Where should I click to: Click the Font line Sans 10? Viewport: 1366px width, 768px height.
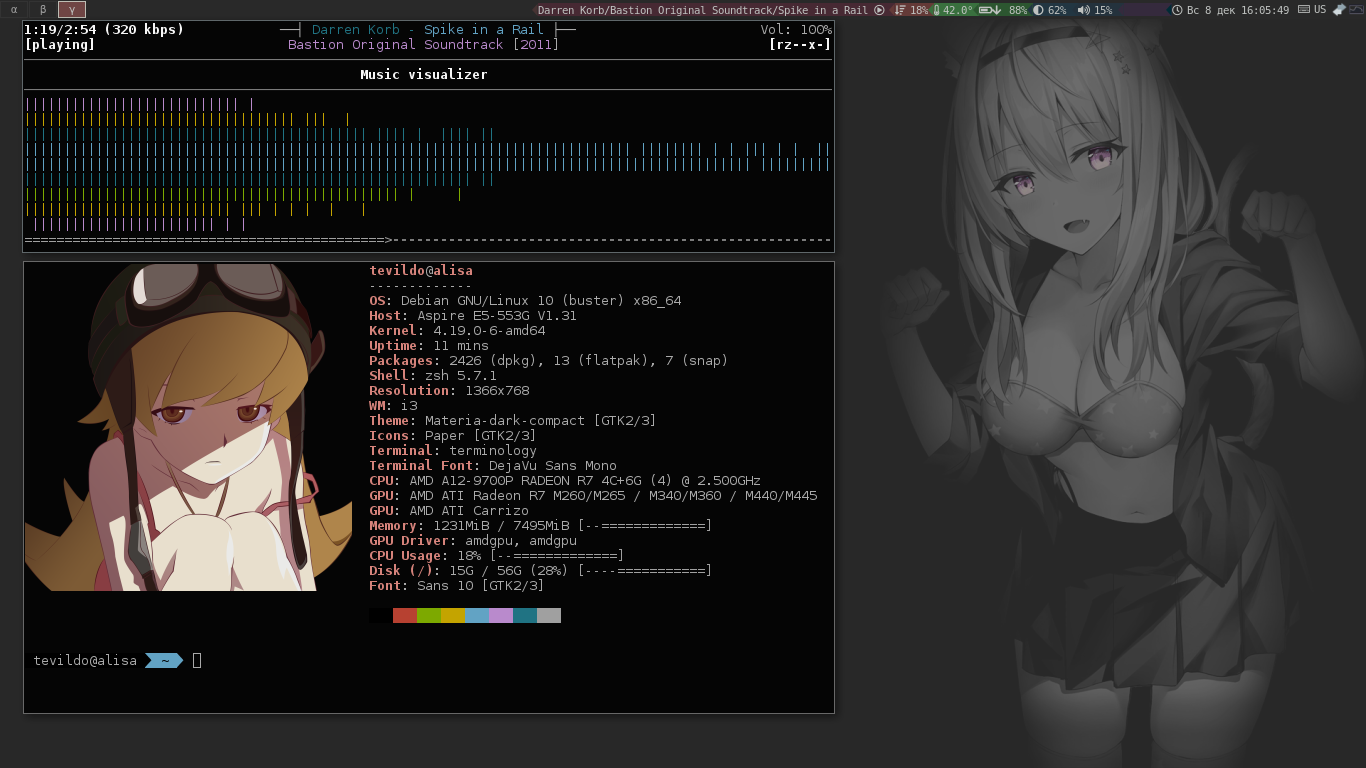click(457, 586)
